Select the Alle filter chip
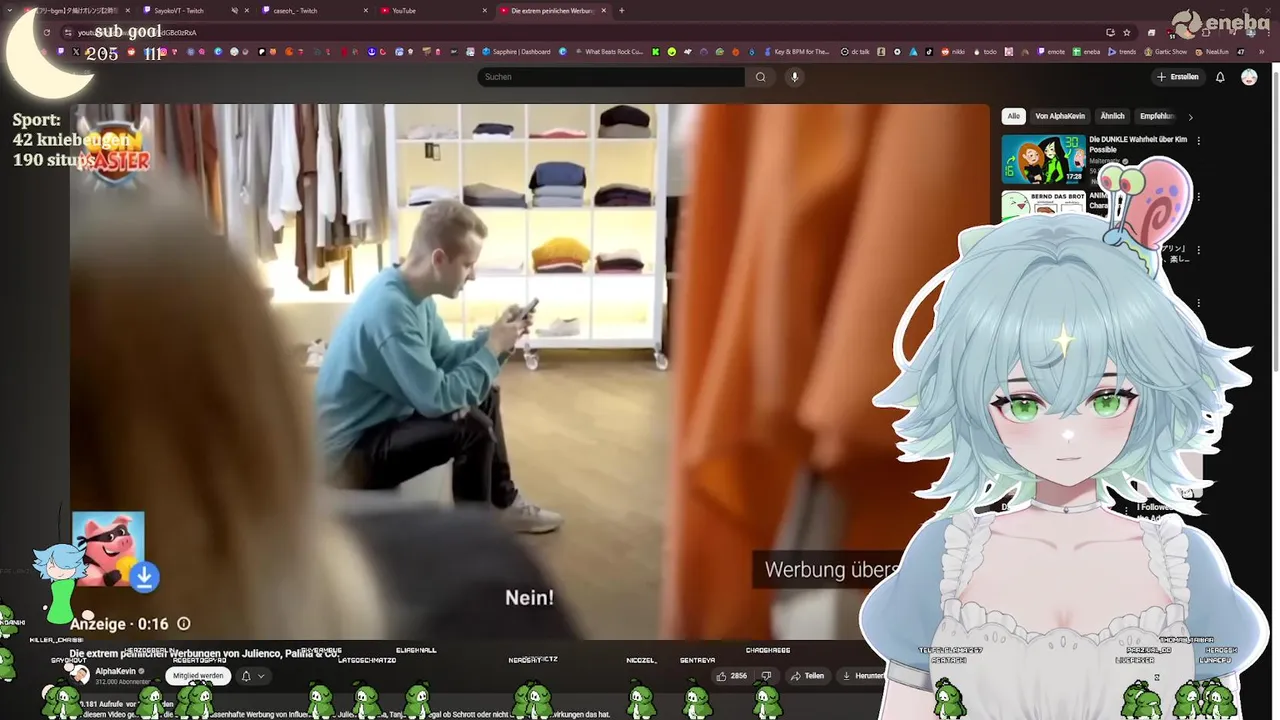Image resolution: width=1280 pixels, height=720 pixels. (x=1014, y=116)
